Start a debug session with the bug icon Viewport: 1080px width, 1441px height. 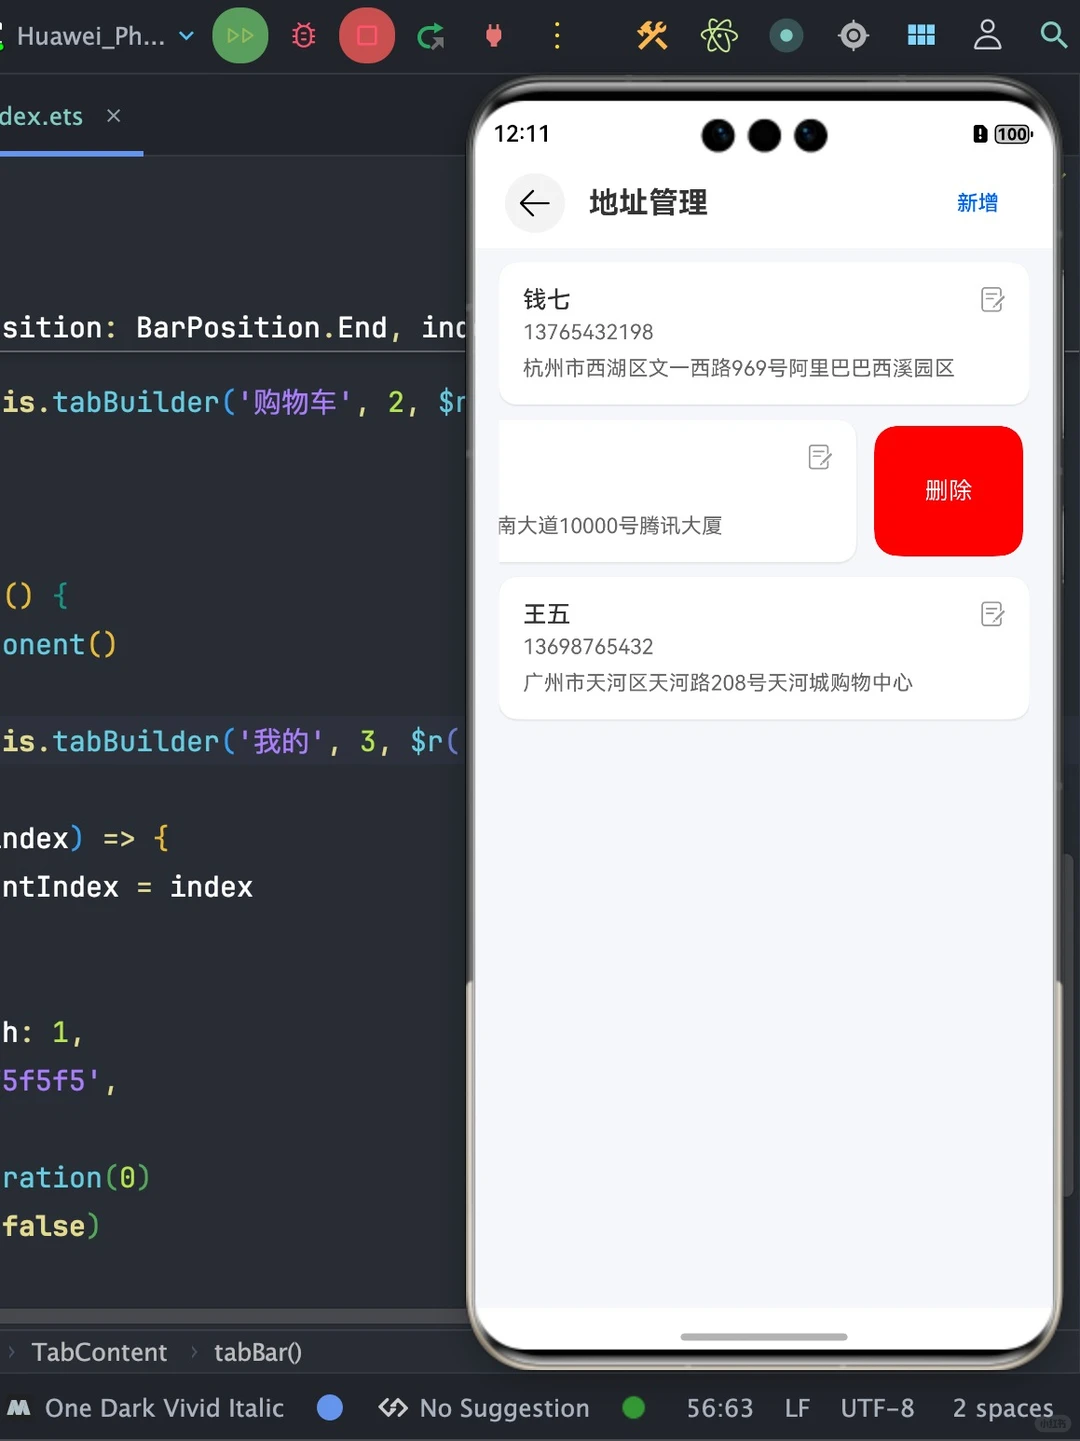[303, 35]
